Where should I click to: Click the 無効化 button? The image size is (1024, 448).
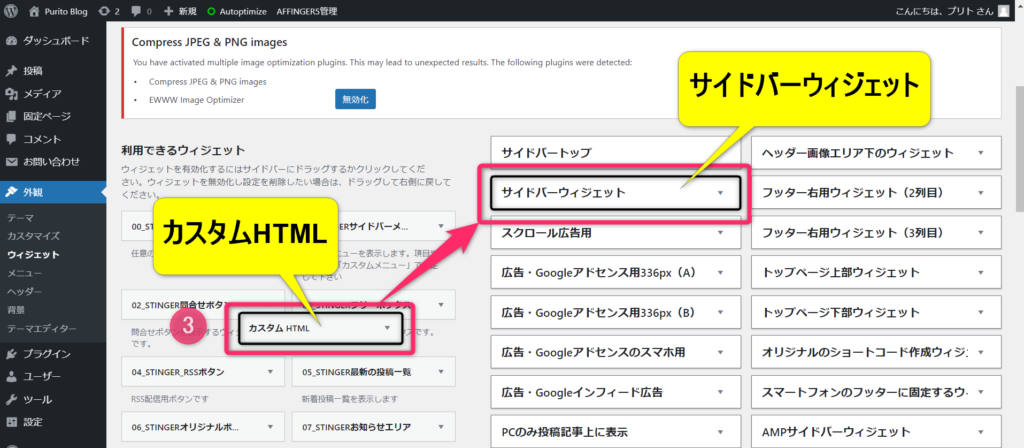[355, 99]
